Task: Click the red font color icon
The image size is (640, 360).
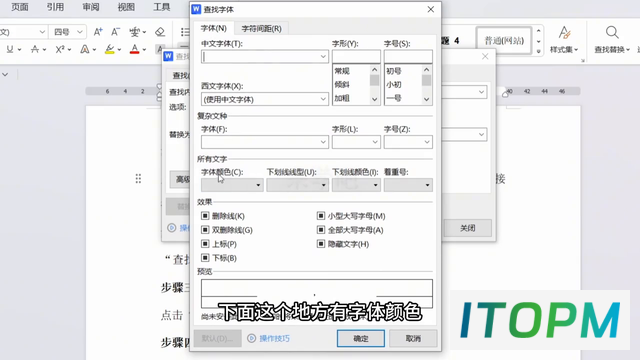Action: pos(134,49)
